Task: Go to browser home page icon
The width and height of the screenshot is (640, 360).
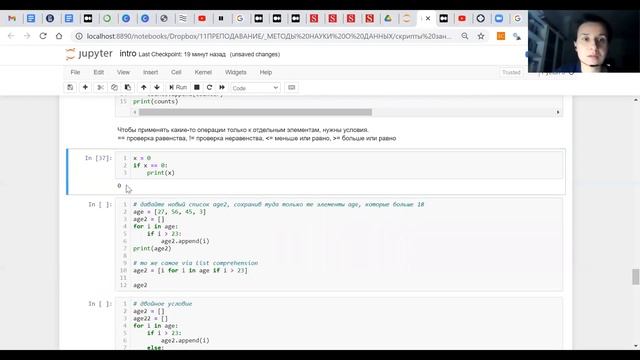Action: pyautogui.click(x=59, y=36)
